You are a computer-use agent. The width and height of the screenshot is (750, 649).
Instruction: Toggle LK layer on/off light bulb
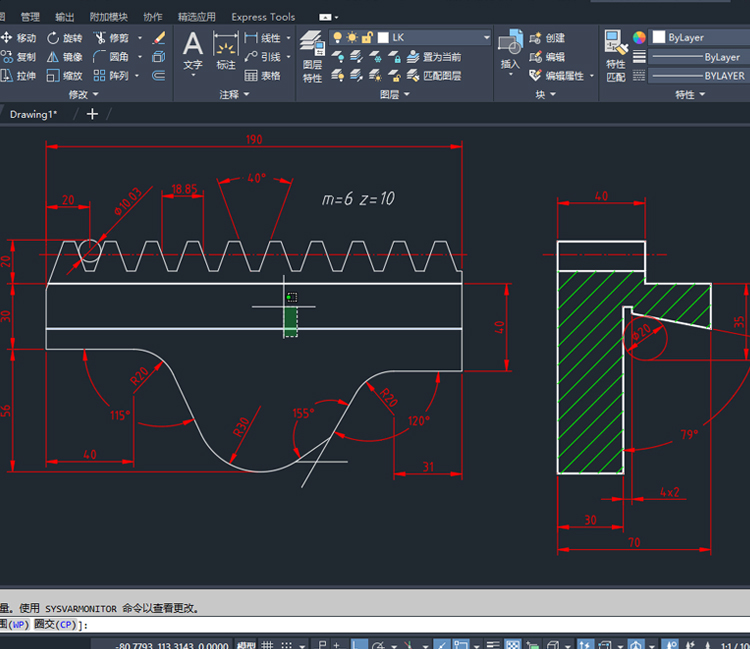point(338,37)
